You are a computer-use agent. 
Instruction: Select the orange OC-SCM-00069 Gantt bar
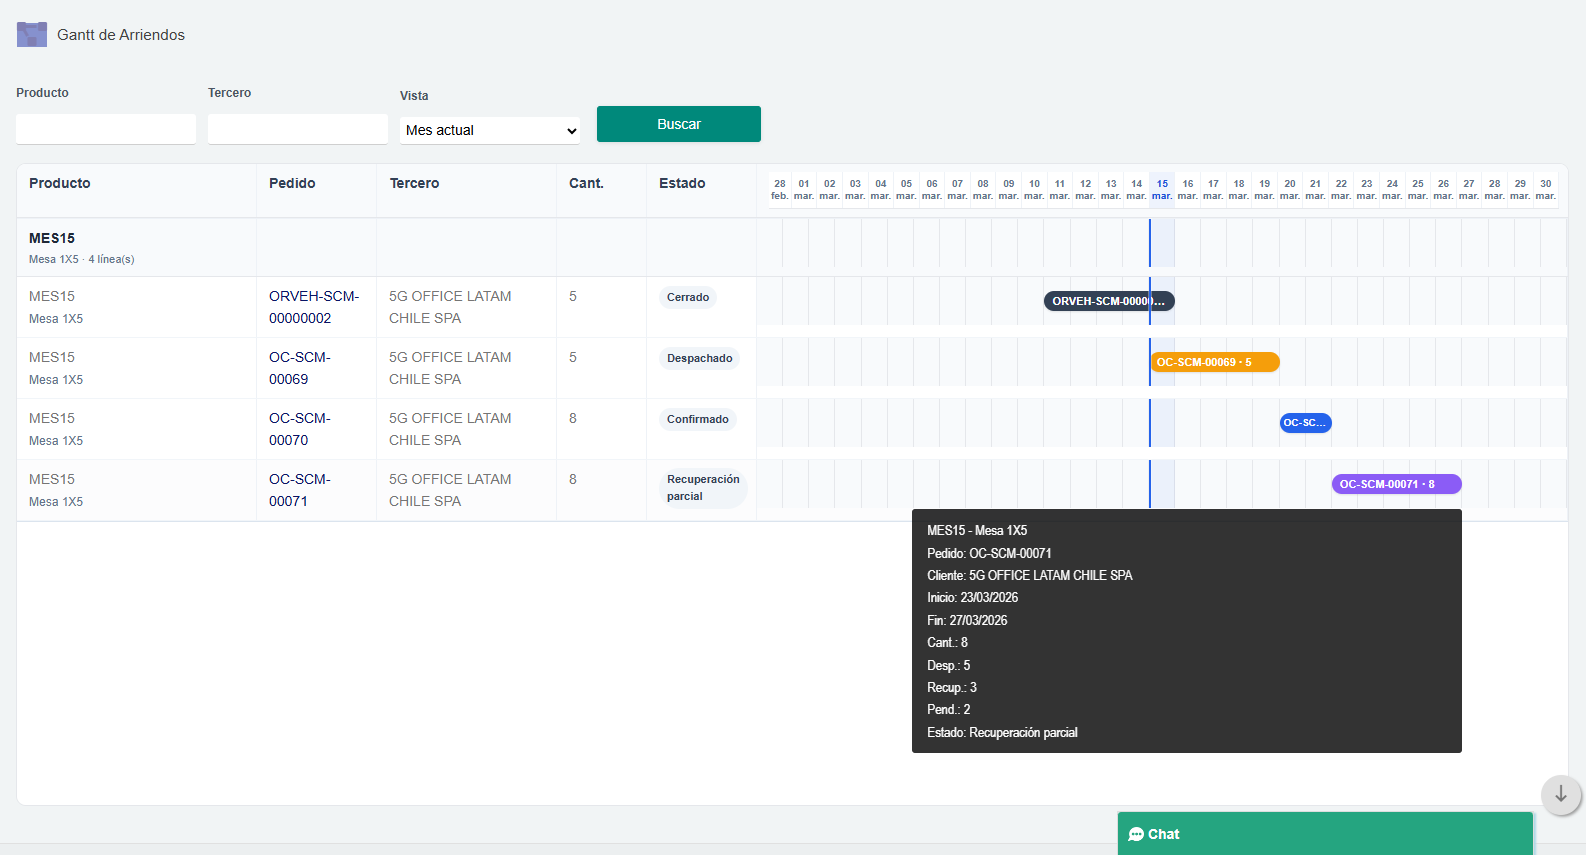pos(1214,362)
